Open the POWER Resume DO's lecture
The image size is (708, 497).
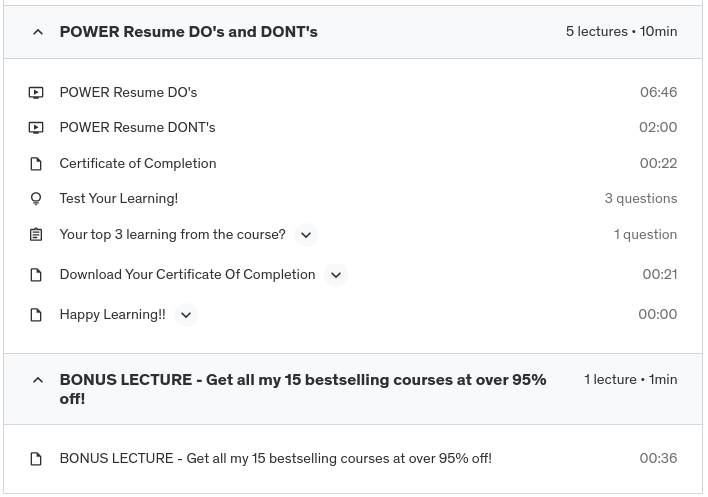pyautogui.click(x=128, y=93)
